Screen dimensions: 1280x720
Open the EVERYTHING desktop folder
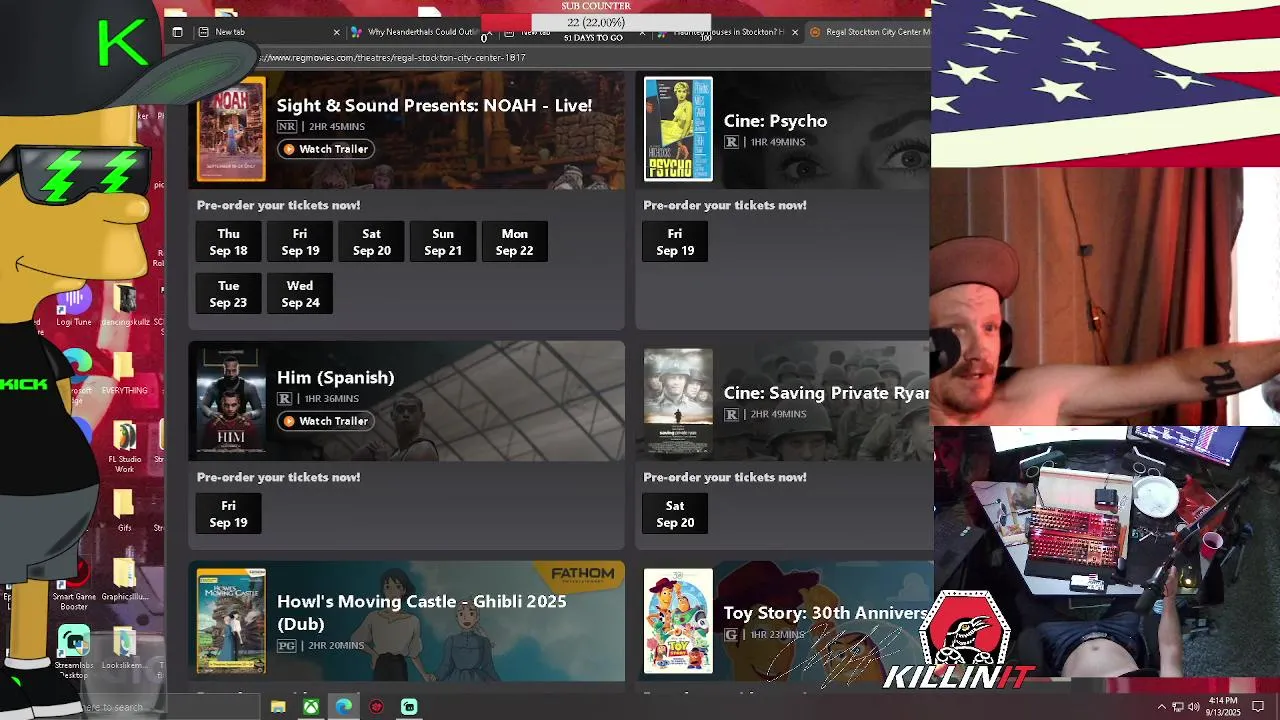click(124, 373)
